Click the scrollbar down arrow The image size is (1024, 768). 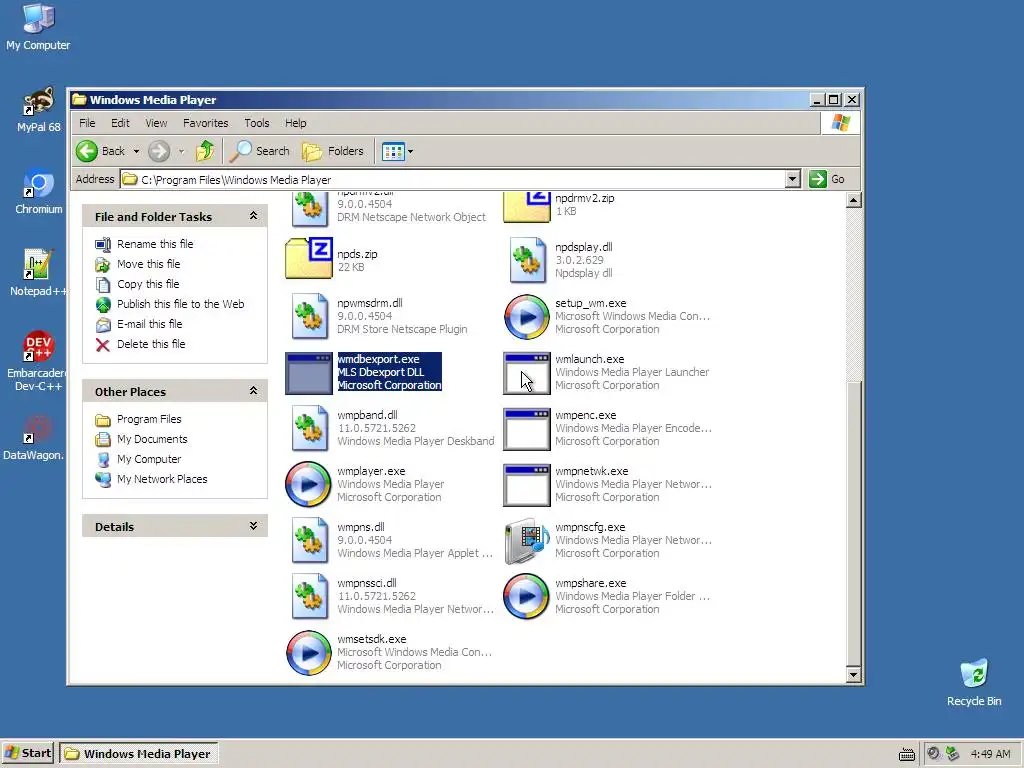coord(854,675)
